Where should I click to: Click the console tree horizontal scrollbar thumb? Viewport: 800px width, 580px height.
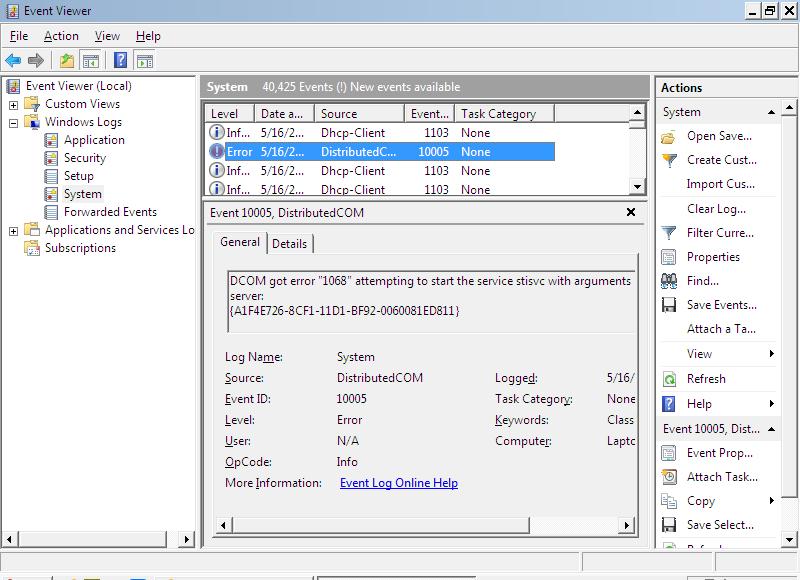[92, 539]
